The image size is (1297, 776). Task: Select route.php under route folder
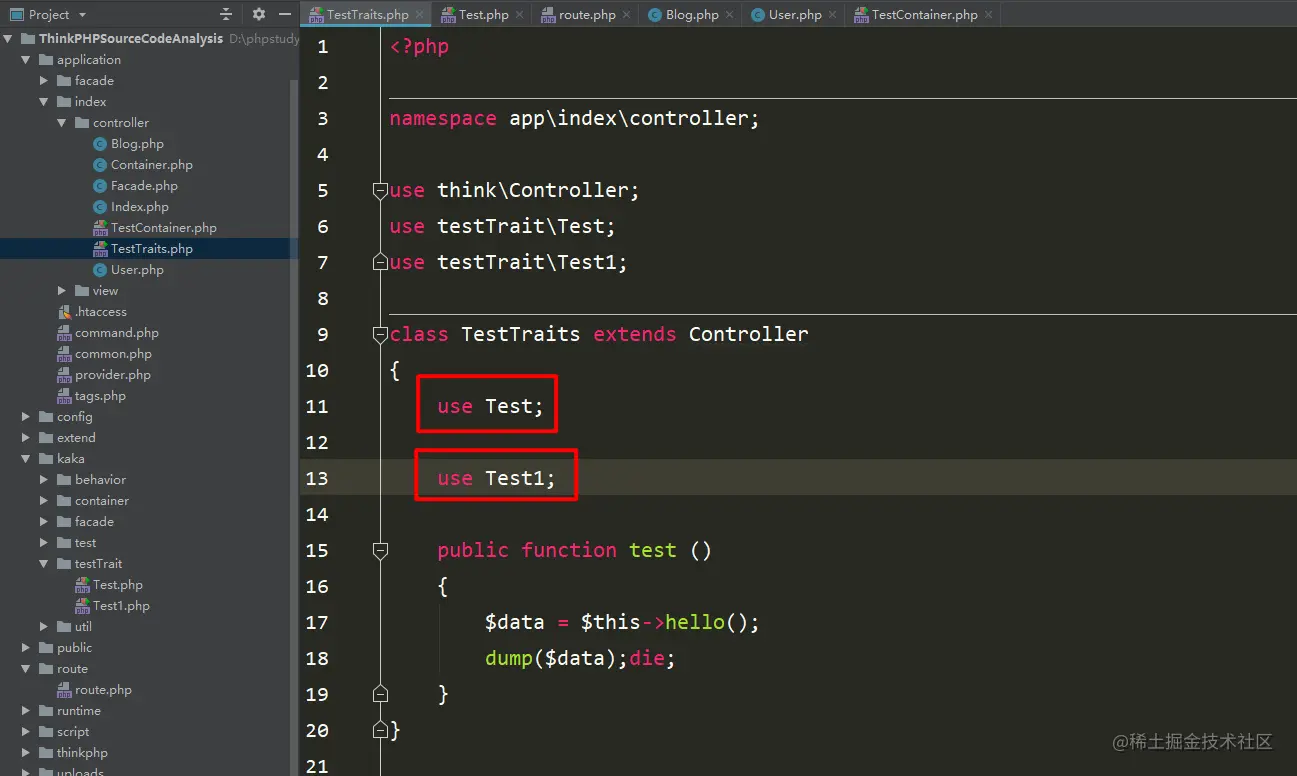[103, 690]
